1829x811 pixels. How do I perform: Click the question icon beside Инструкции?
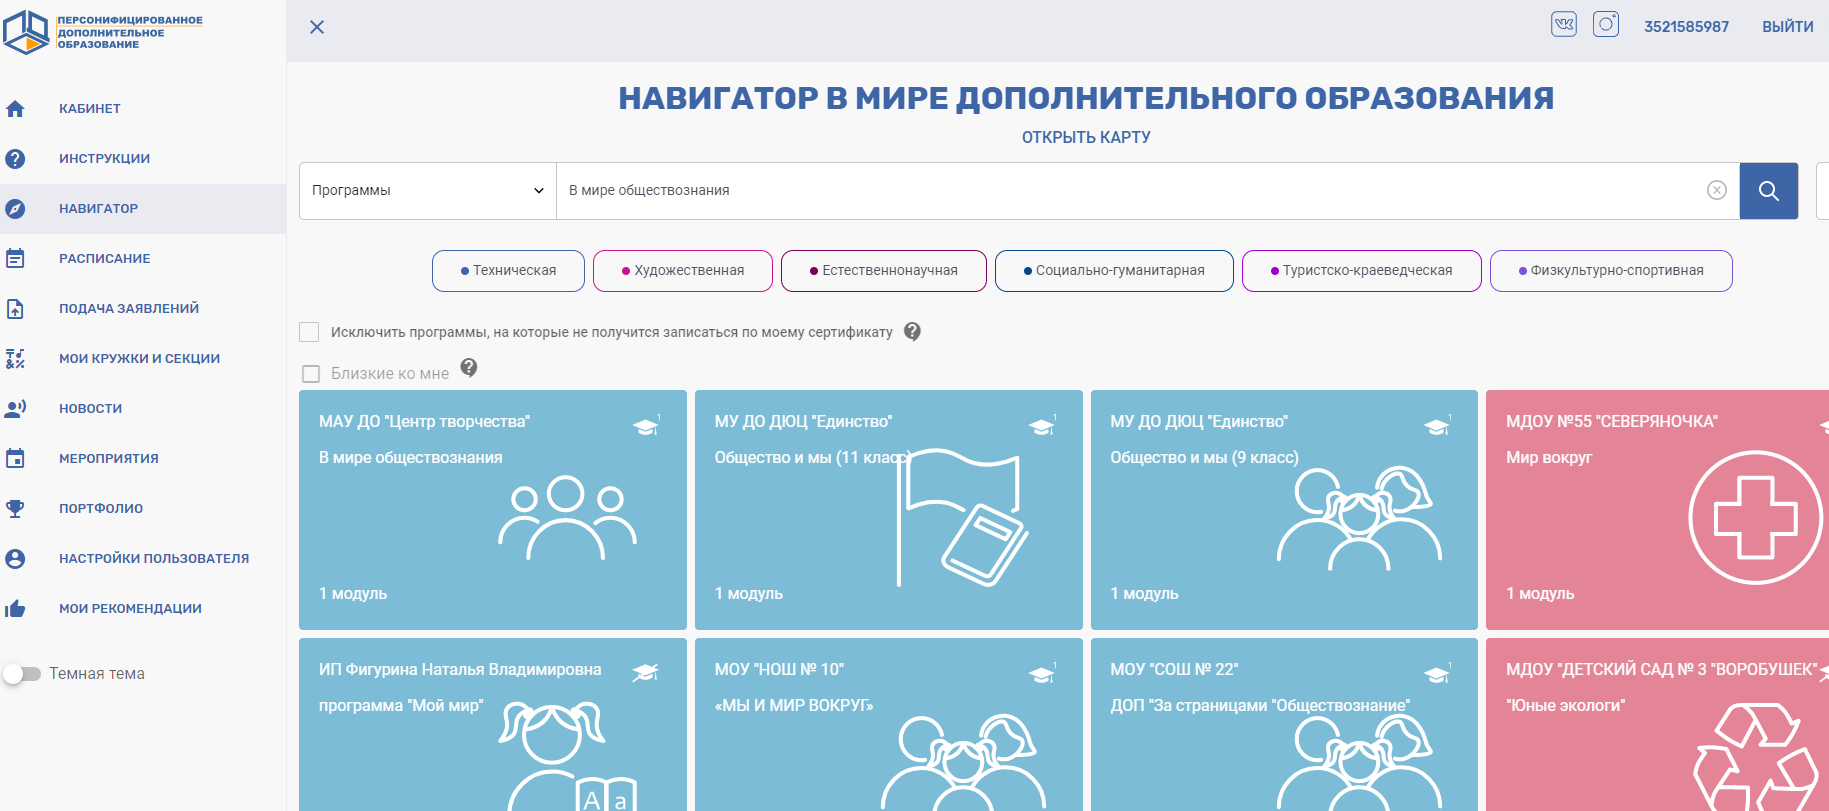(x=15, y=159)
